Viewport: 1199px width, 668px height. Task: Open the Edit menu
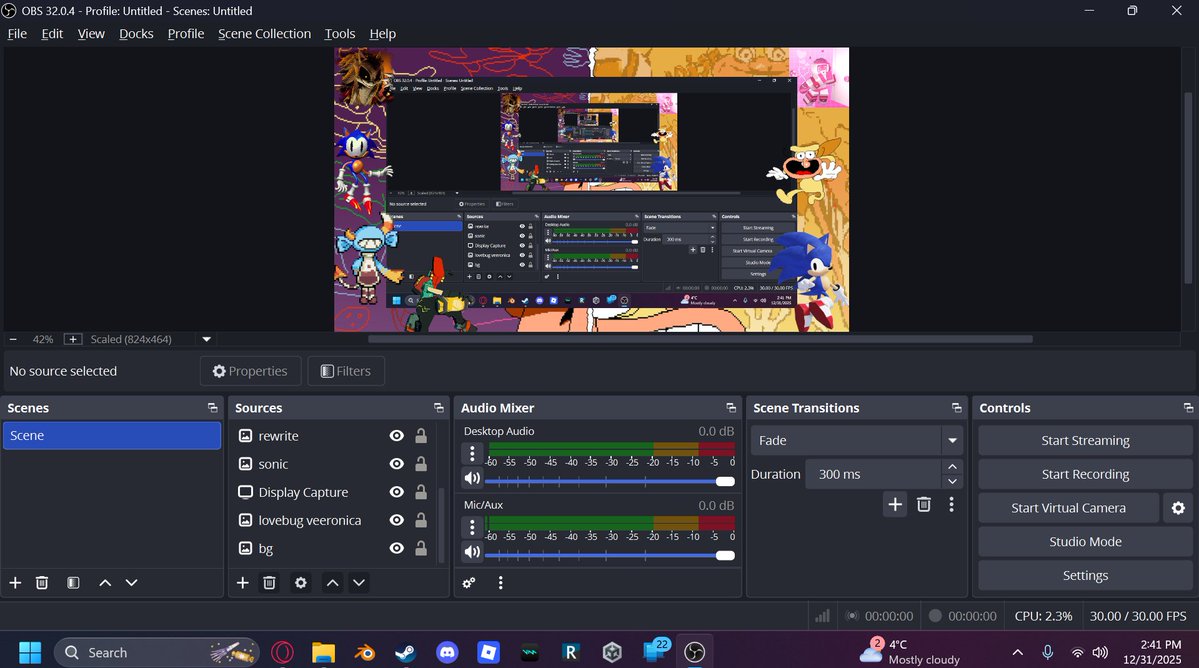[52, 34]
